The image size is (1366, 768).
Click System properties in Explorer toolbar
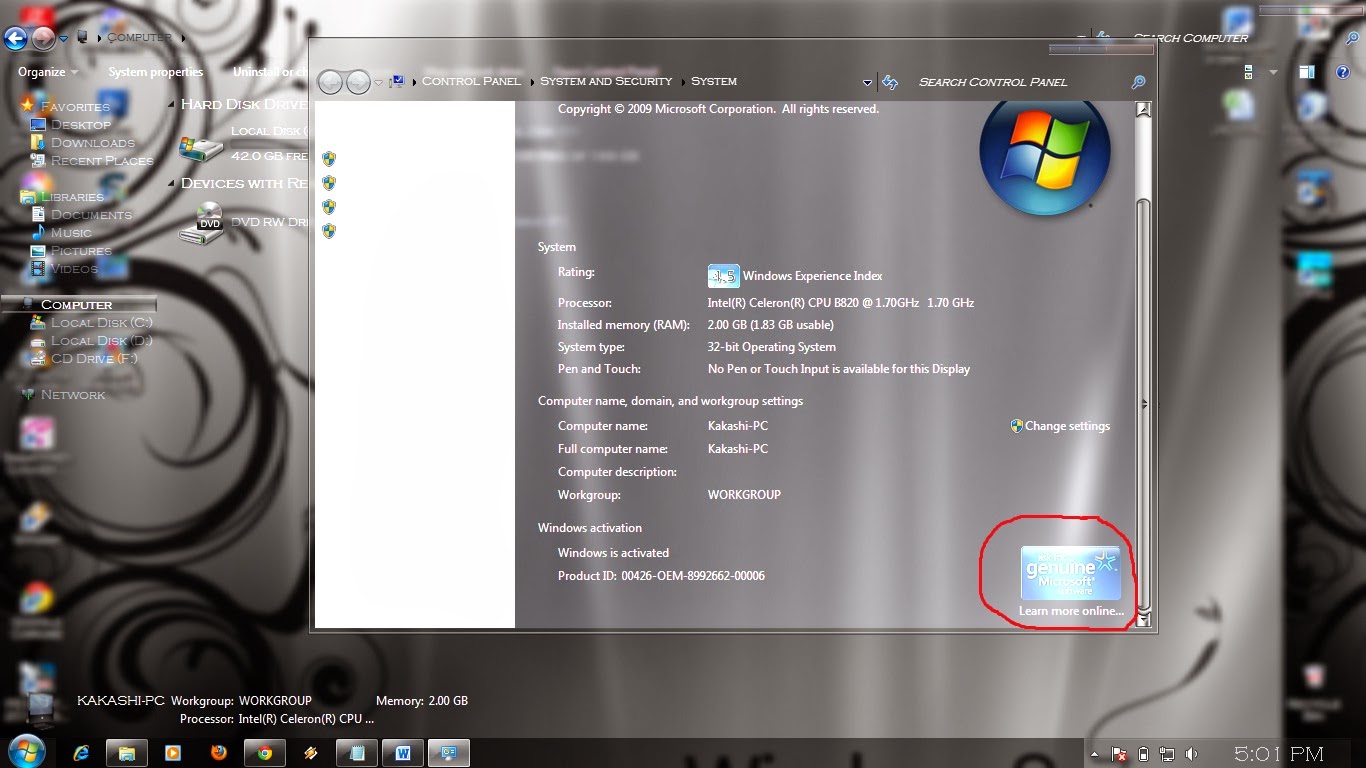click(156, 72)
